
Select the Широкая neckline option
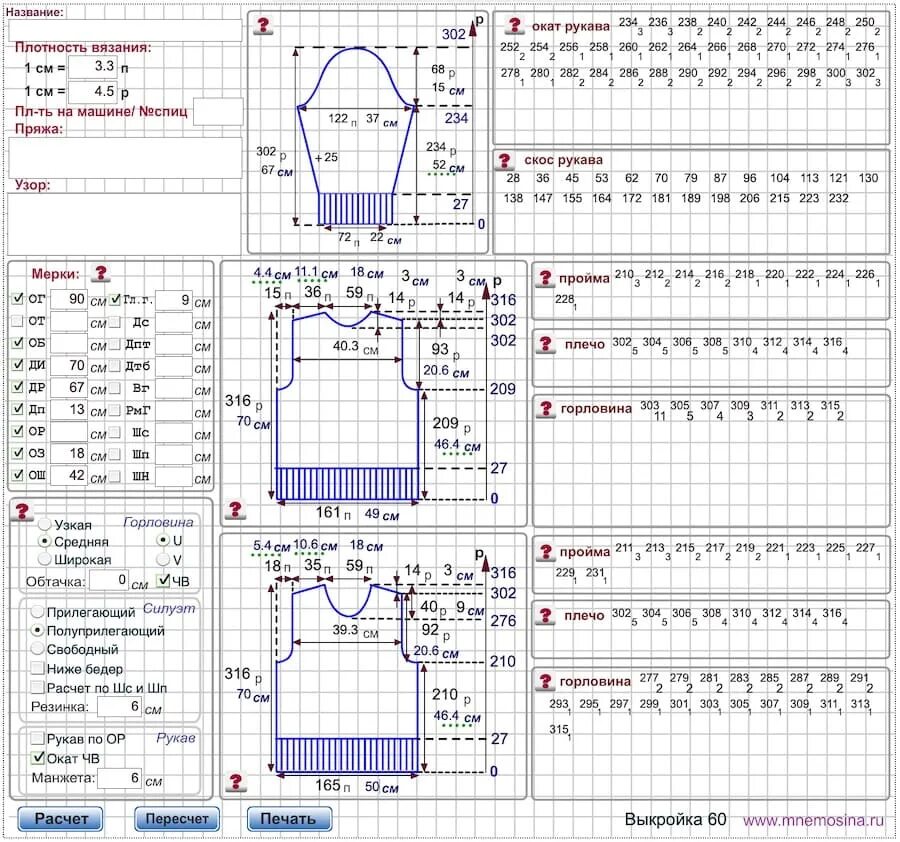(45, 558)
